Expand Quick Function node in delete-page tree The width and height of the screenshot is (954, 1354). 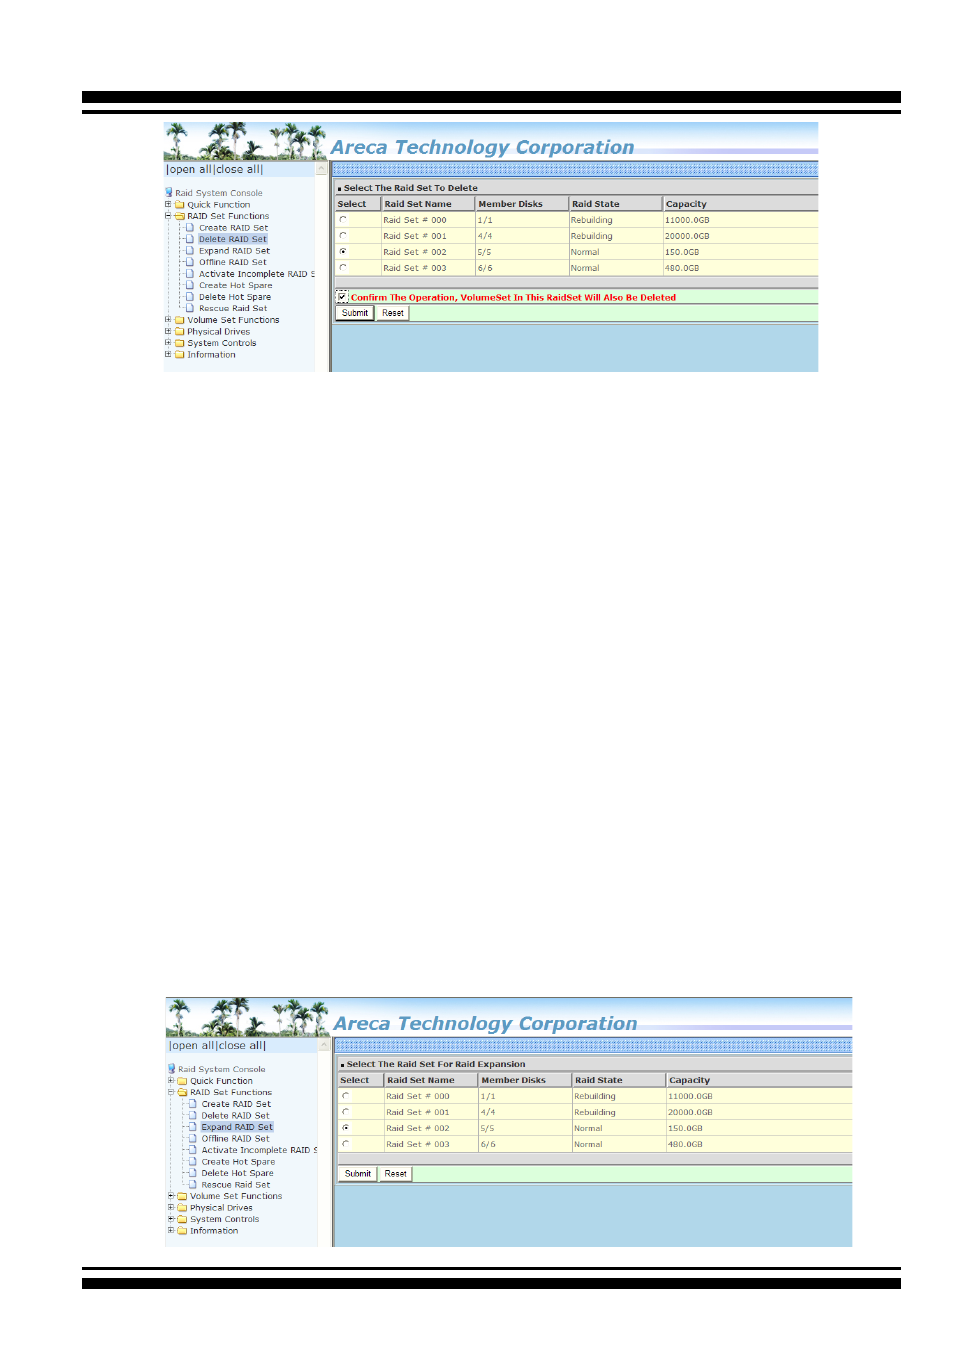[168, 204]
